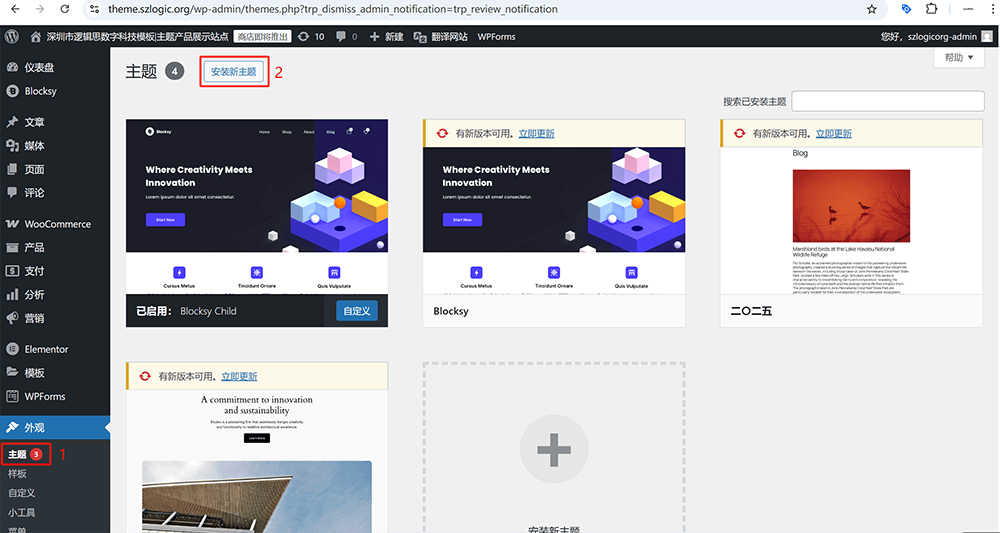Open the Marketing sidebar menu
The height and width of the screenshot is (533, 1000).
coord(55,318)
